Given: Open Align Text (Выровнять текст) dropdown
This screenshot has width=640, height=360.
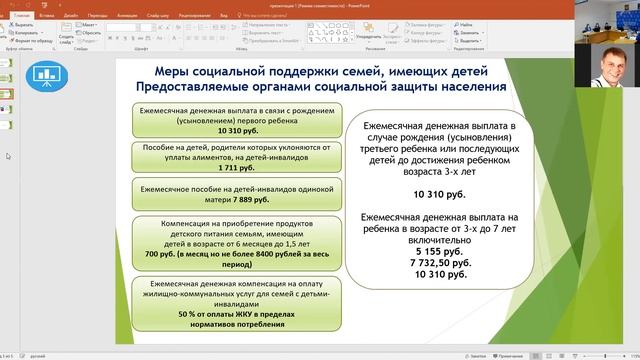Looking at the screenshot, I should pyautogui.click(x=263, y=33).
